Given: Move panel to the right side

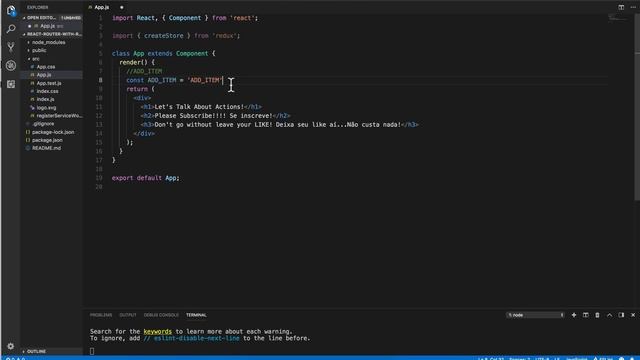Looking at the screenshot, I should tap(621, 315).
